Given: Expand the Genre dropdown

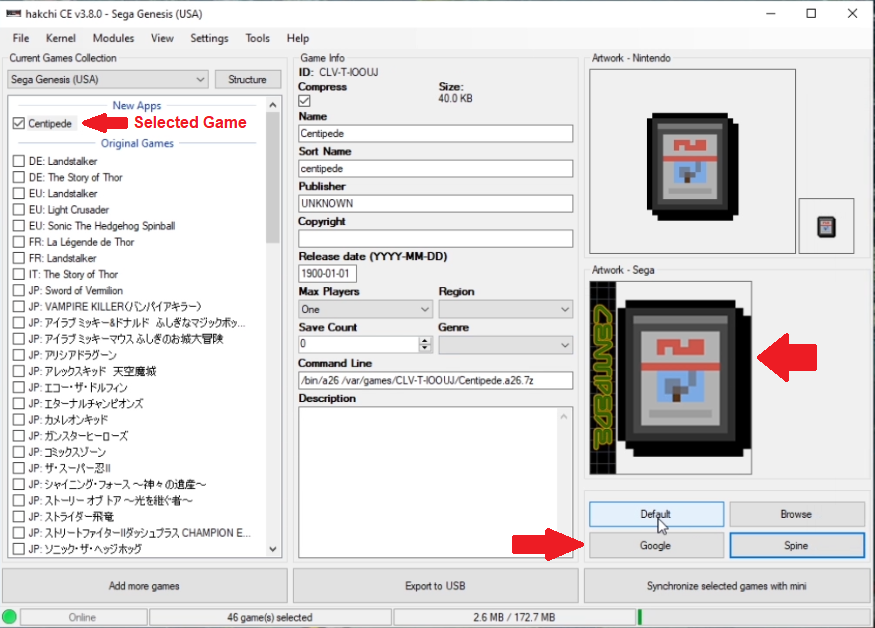Looking at the screenshot, I should point(506,346).
